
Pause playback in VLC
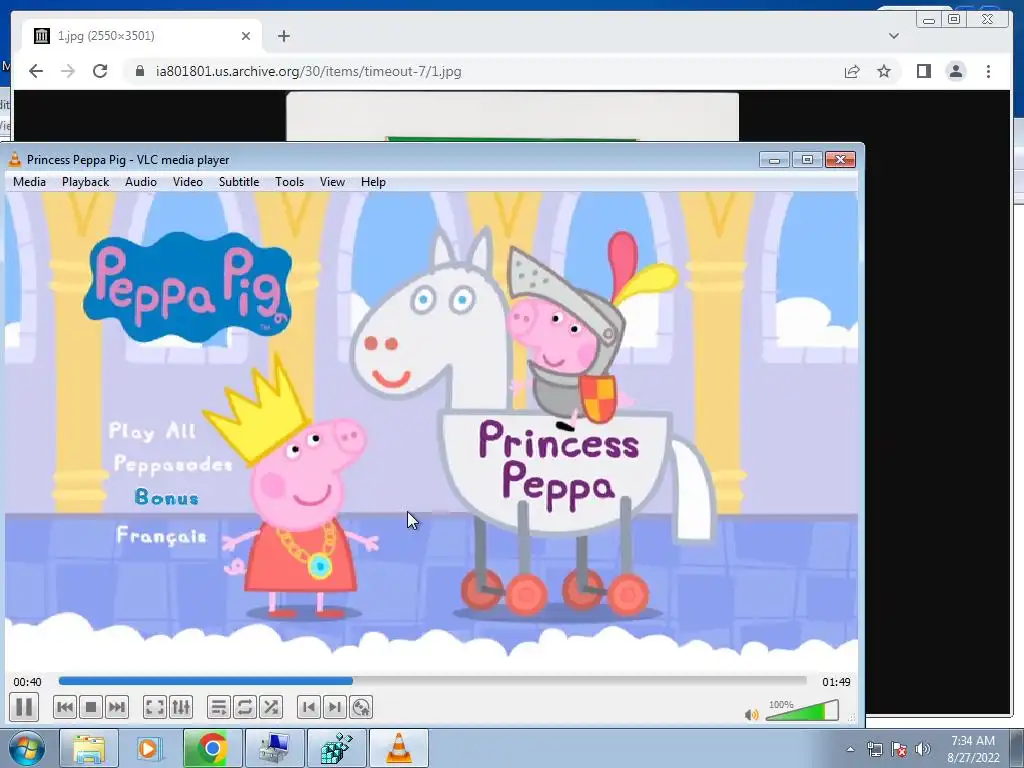(24, 707)
